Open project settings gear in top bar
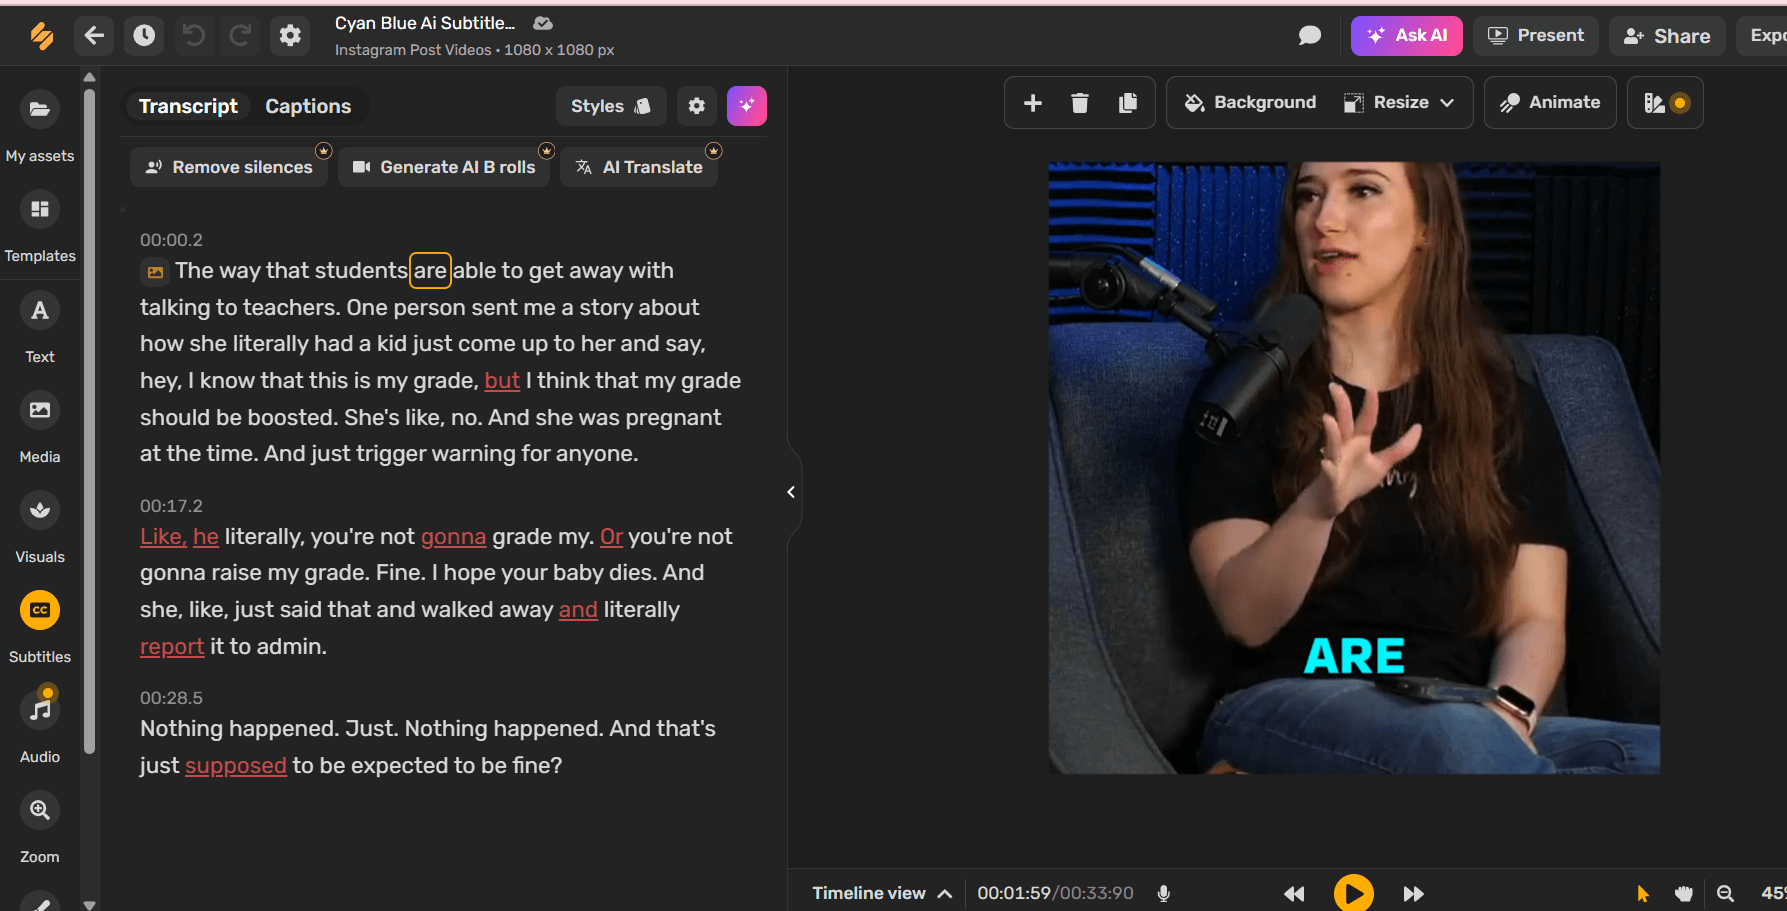Viewport: 1787px width, 911px height. pos(290,36)
